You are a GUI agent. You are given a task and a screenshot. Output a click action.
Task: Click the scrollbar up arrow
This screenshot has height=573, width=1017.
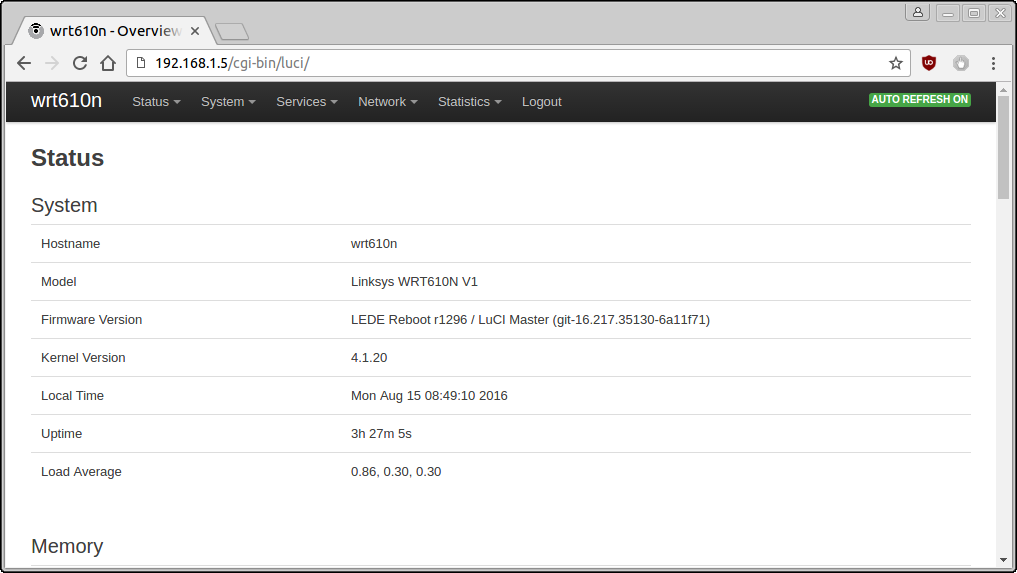(1003, 90)
